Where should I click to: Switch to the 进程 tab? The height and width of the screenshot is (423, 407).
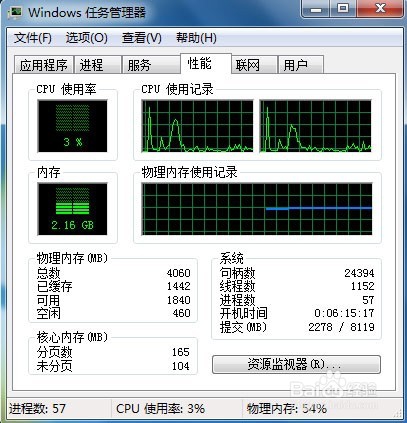pyautogui.click(x=97, y=65)
